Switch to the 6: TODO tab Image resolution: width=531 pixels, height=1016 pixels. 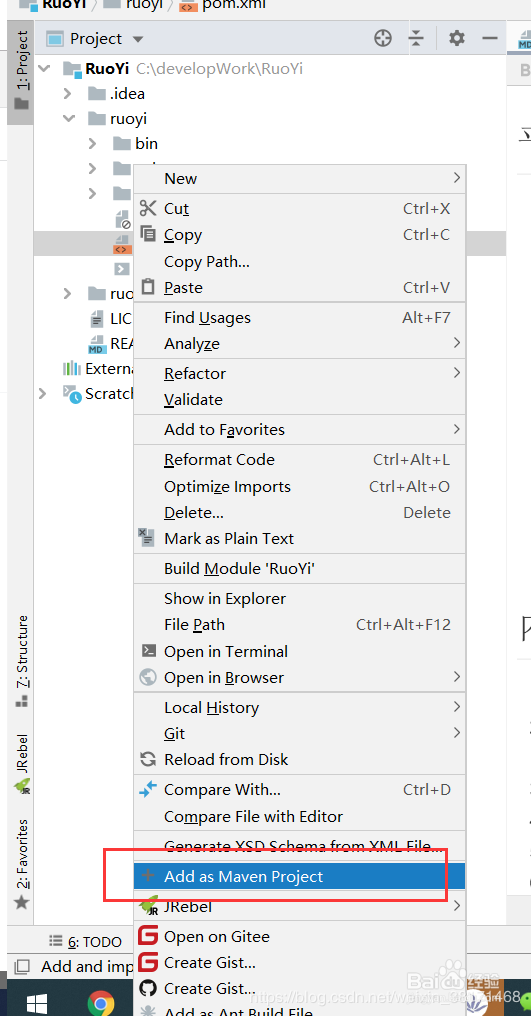click(87, 942)
